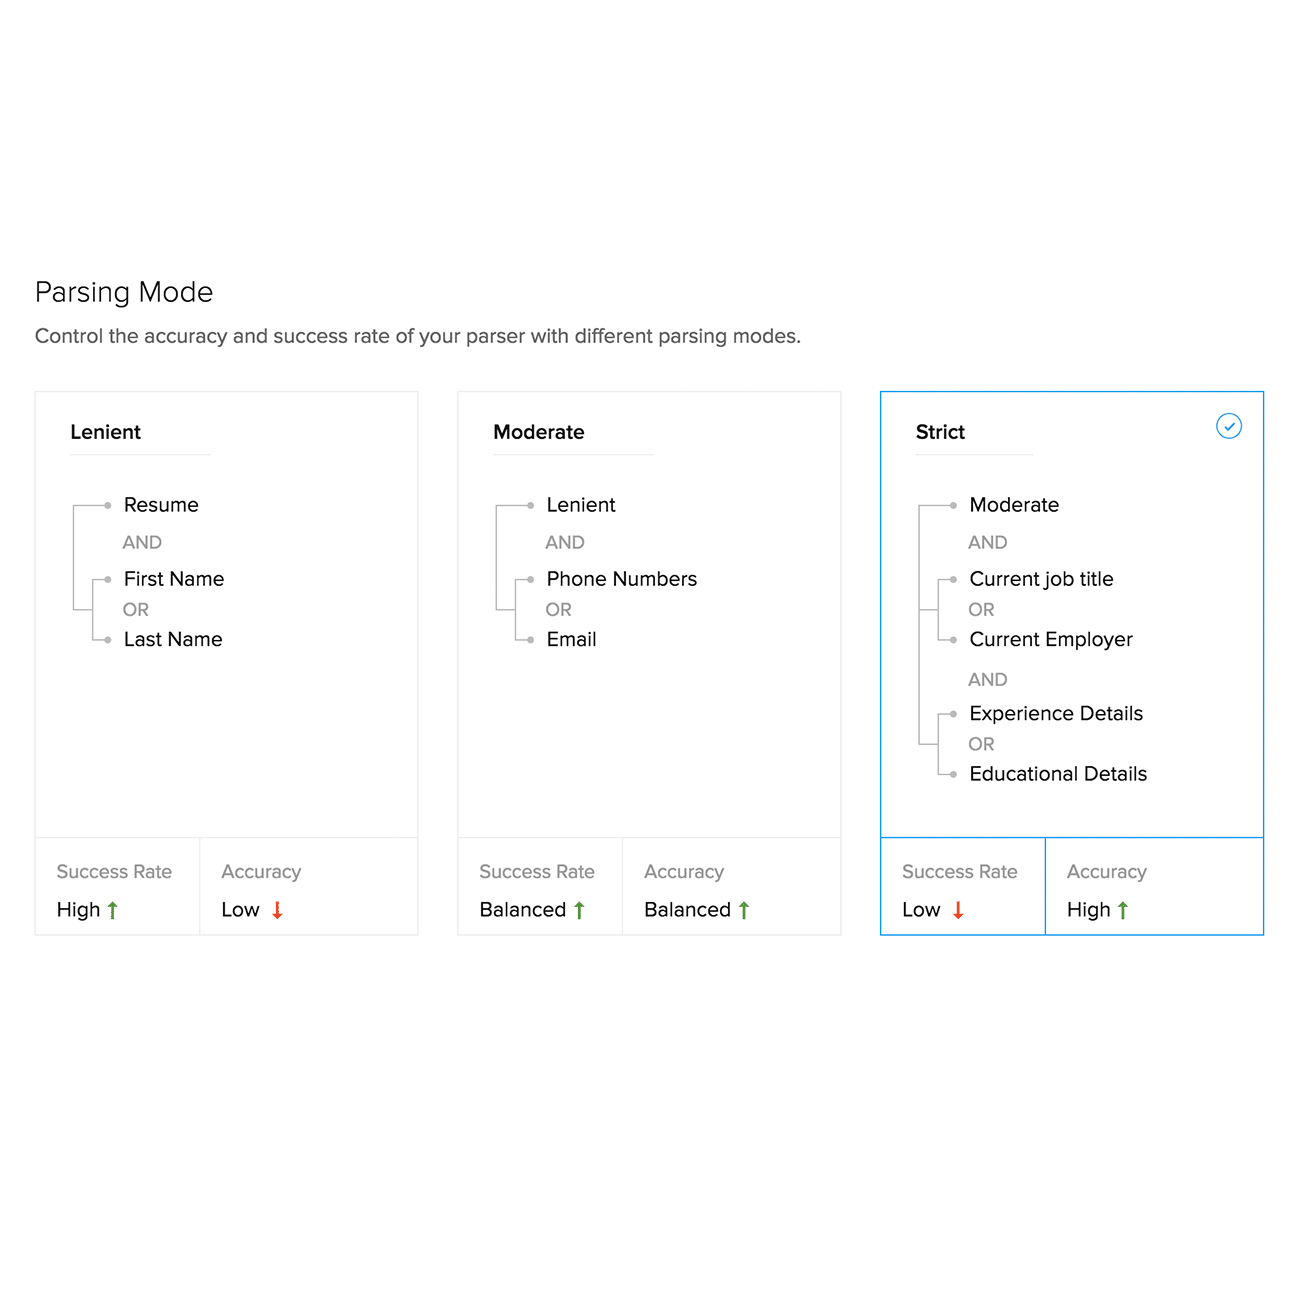The image size is (1300, 1300).
Task: Select the Moderate parsing mode card title
Action: pos(538,432)
